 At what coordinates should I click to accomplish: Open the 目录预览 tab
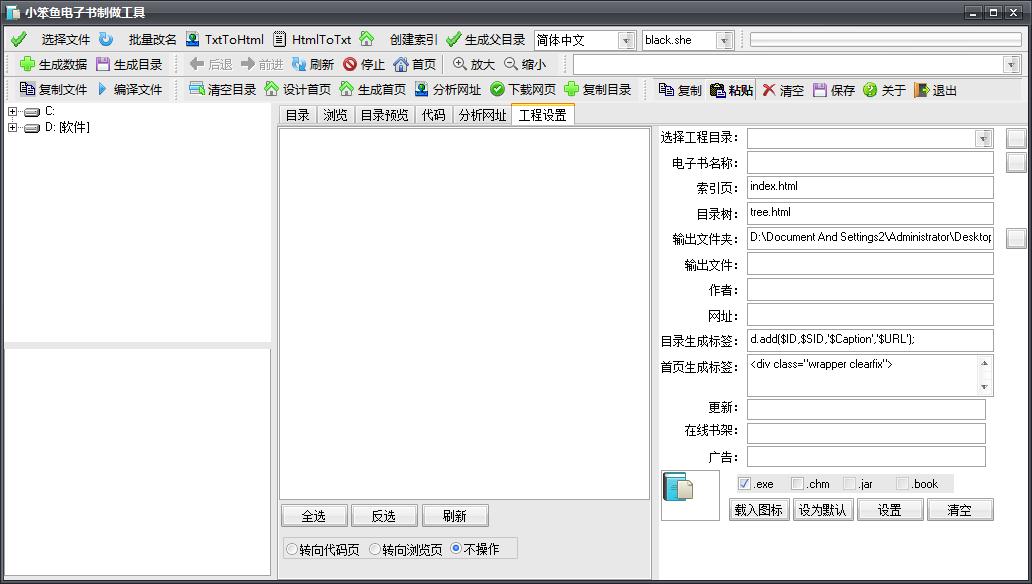[x=384, y=115]
